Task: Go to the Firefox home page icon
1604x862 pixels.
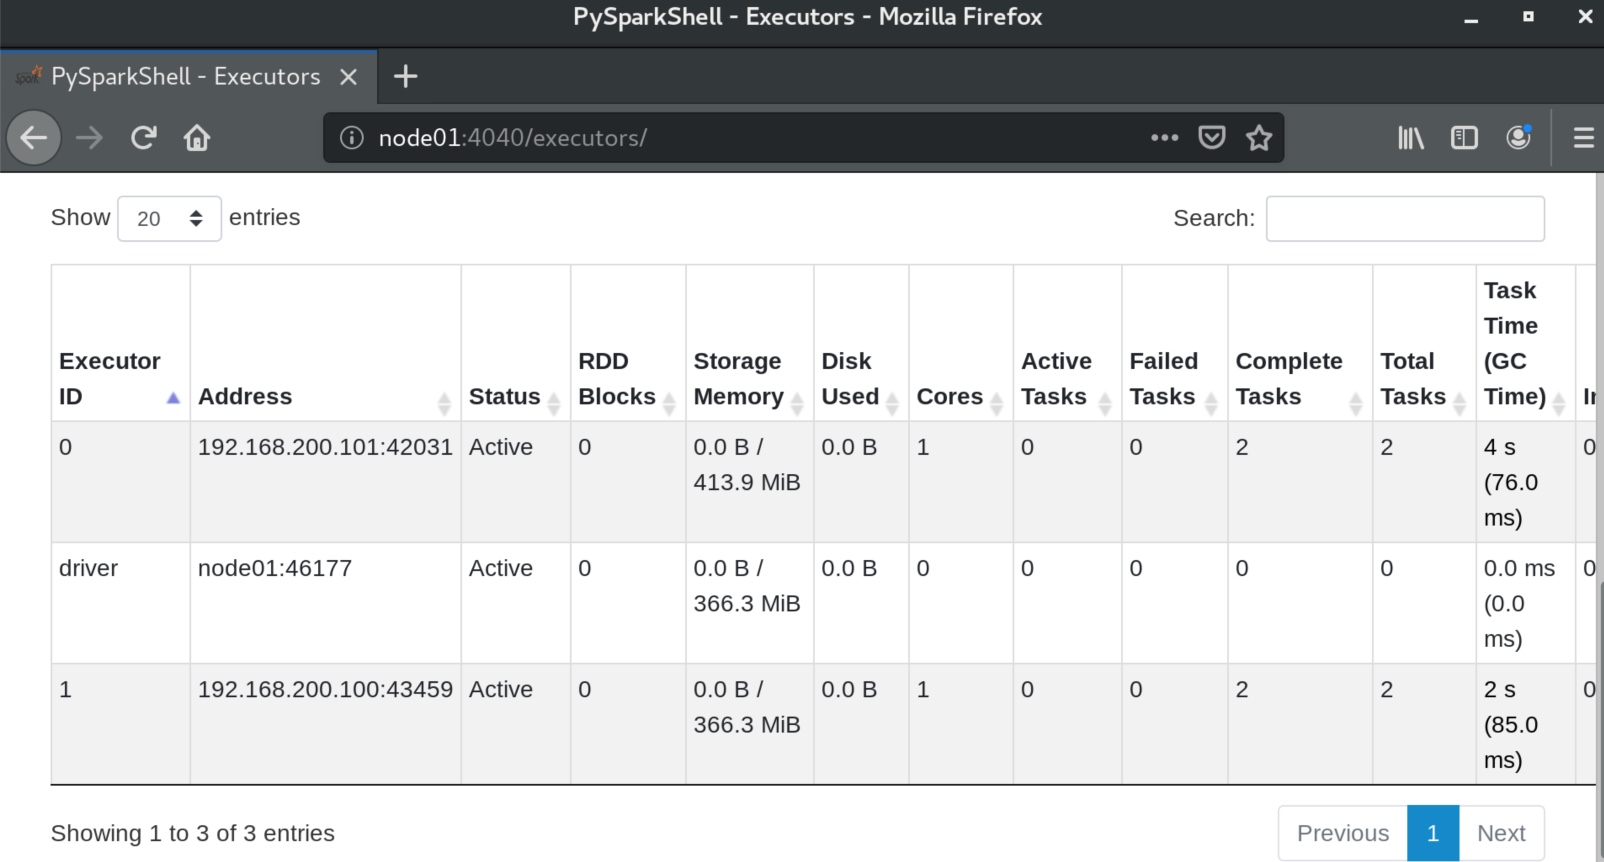Action: [x=197, y=137]
